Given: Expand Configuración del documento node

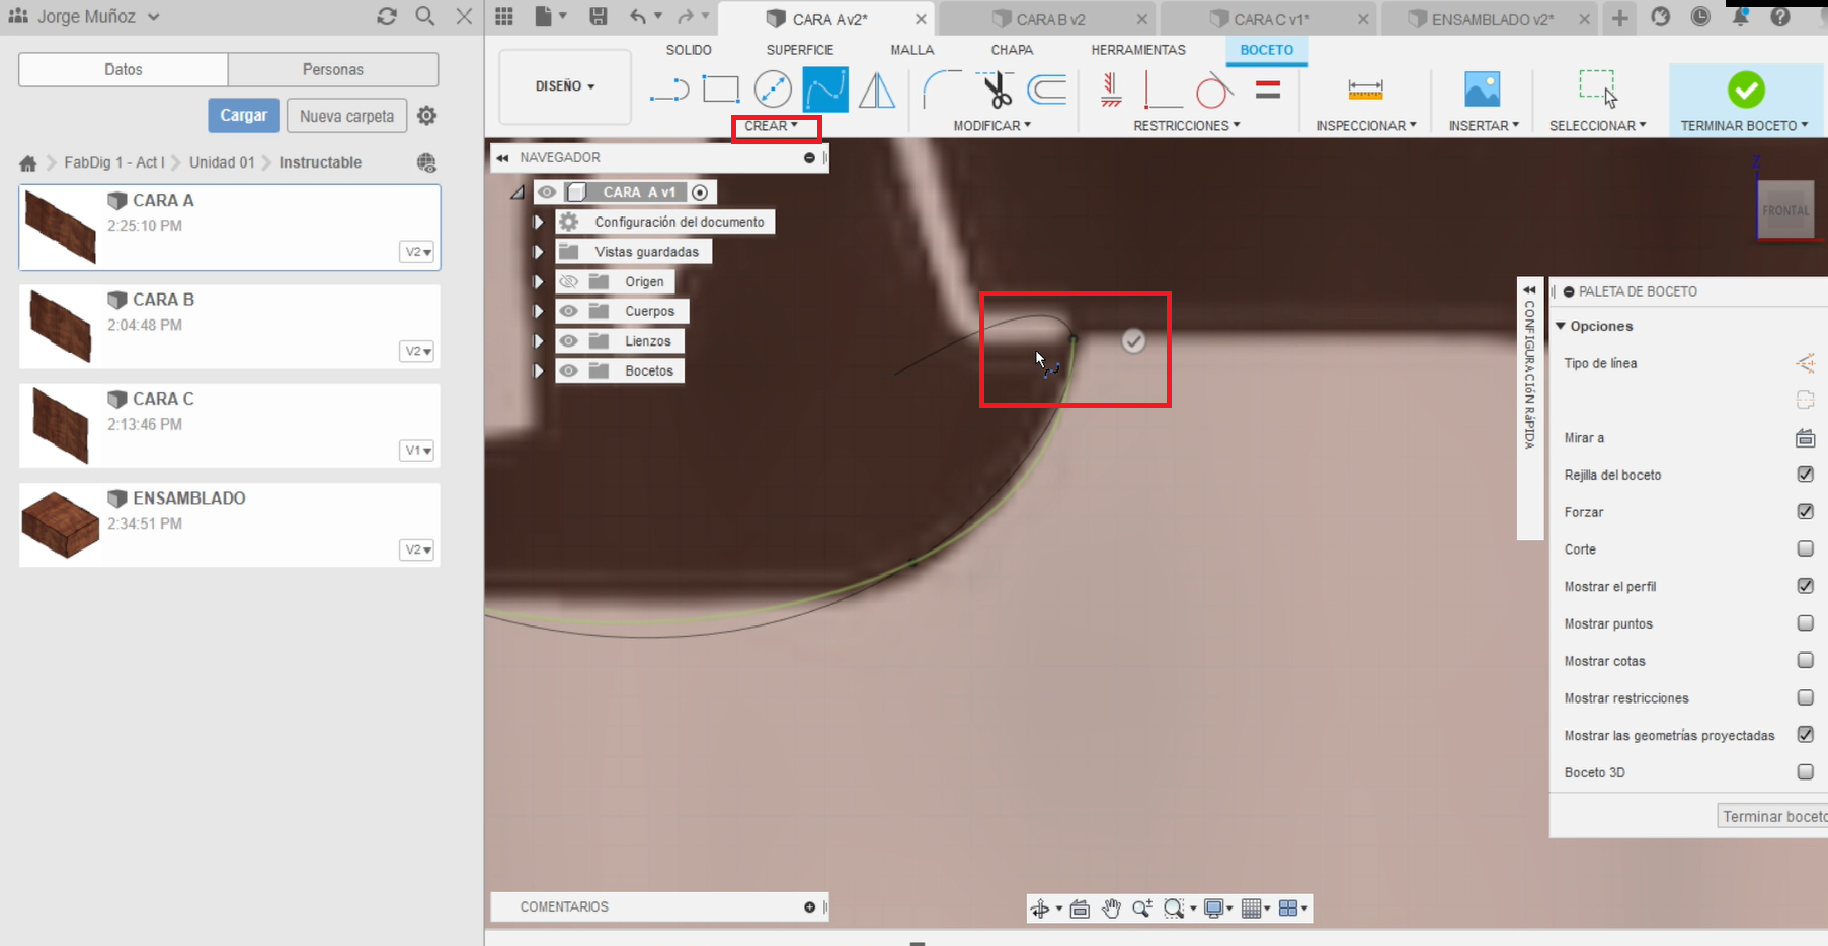Looking at the screenshot, I should tap(539, 222).
